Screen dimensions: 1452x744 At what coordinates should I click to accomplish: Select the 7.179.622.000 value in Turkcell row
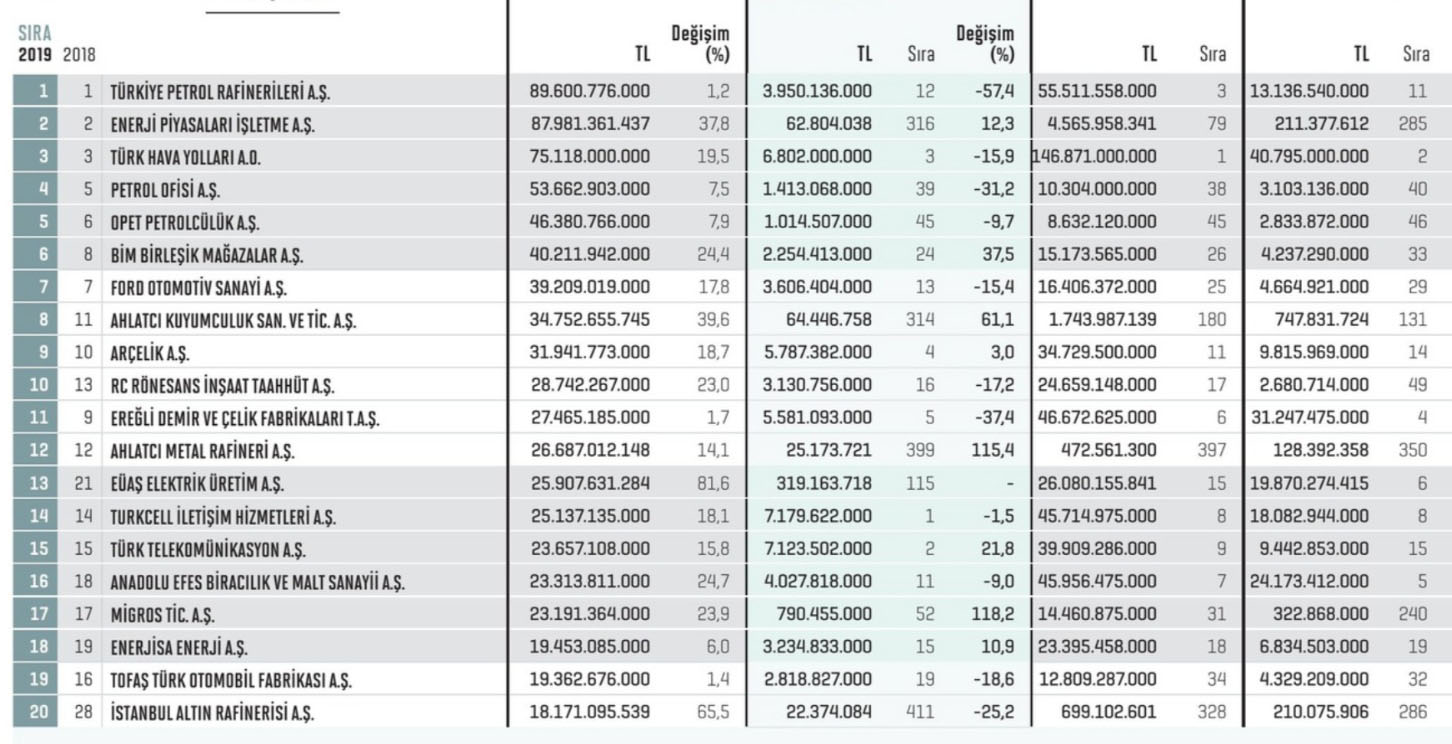(817, 517)
